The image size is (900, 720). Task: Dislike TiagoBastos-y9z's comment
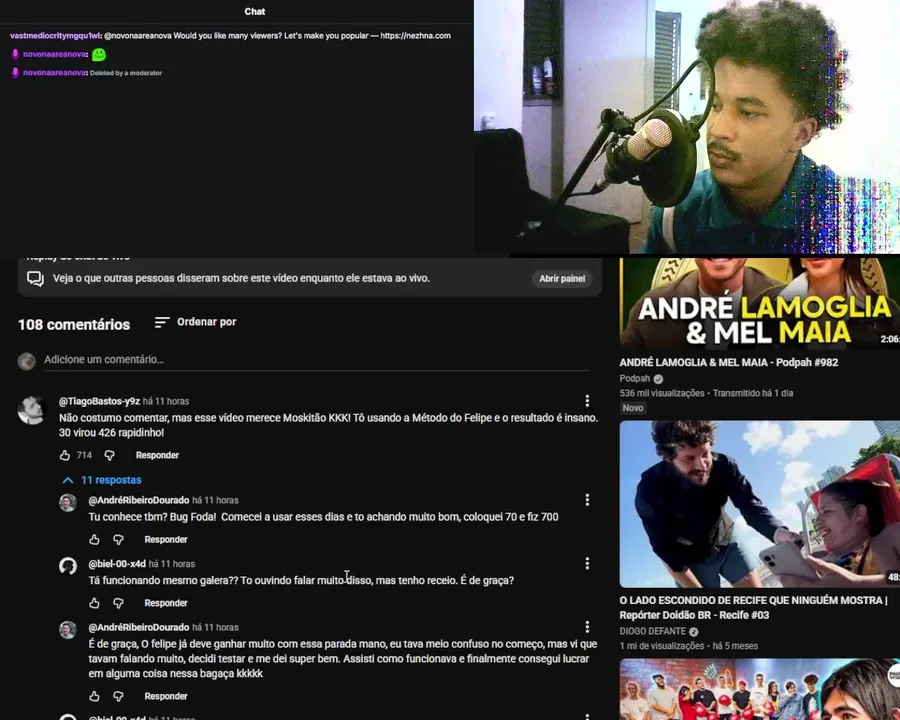110,455
